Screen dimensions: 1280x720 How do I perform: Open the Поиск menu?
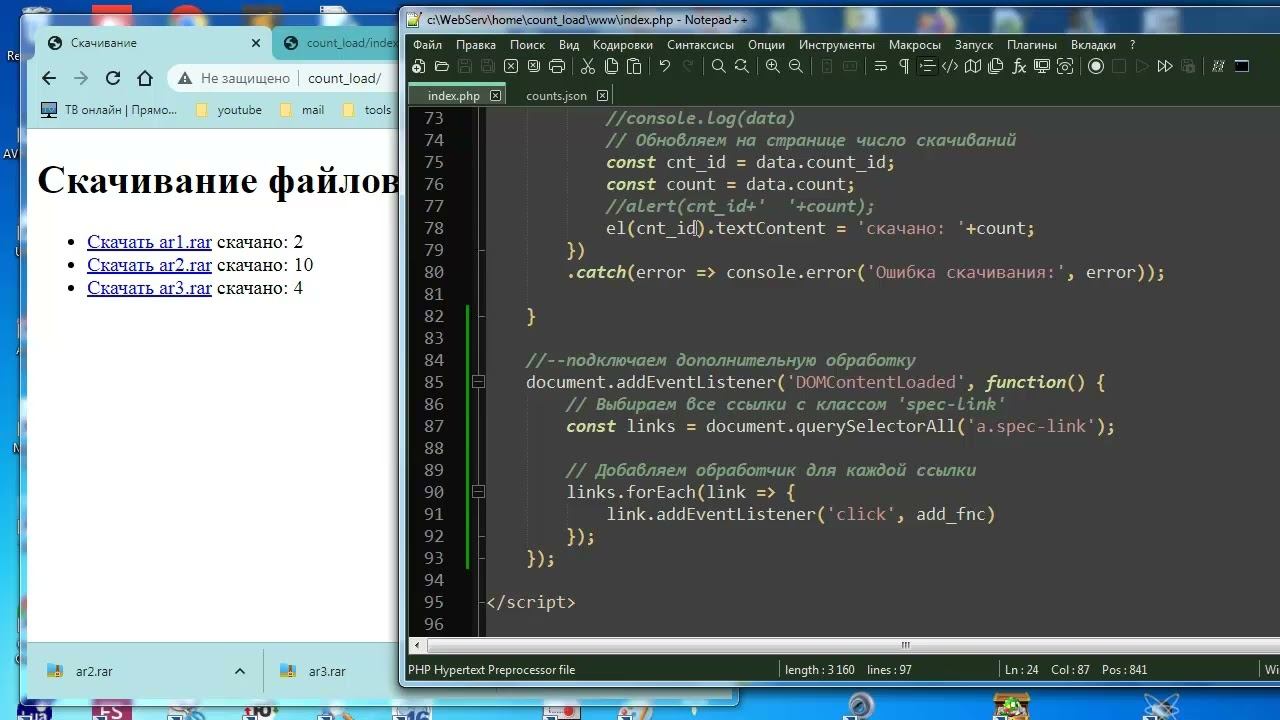coord(527,44)
